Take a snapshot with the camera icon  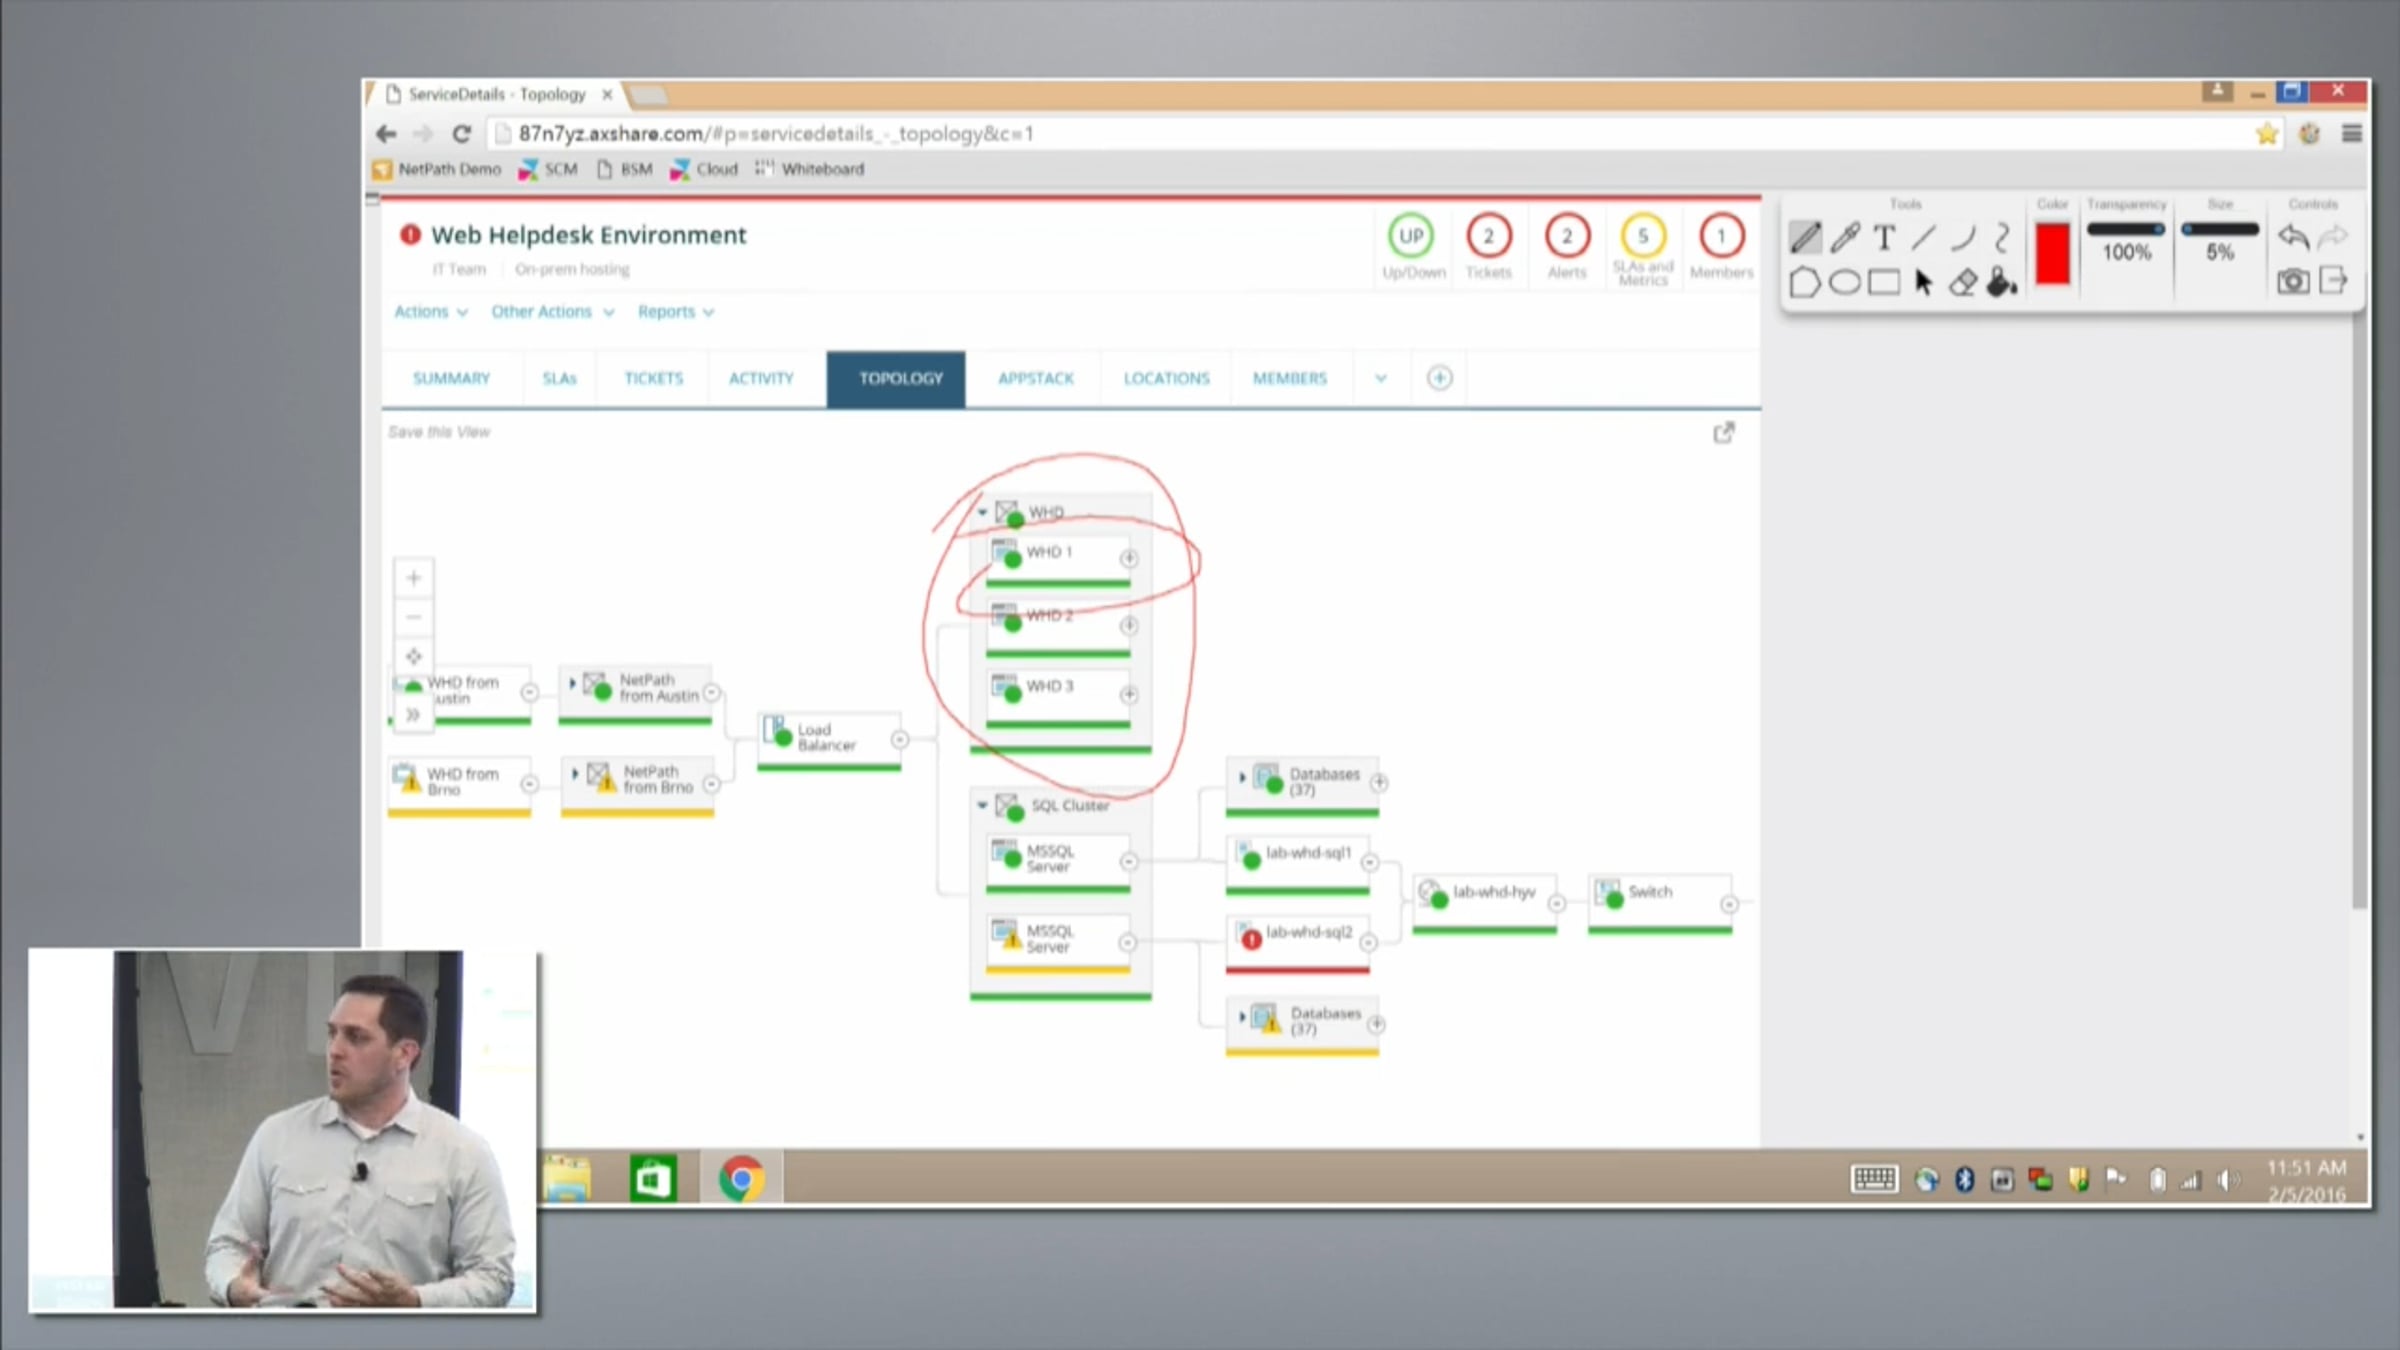coord(2293,282)
